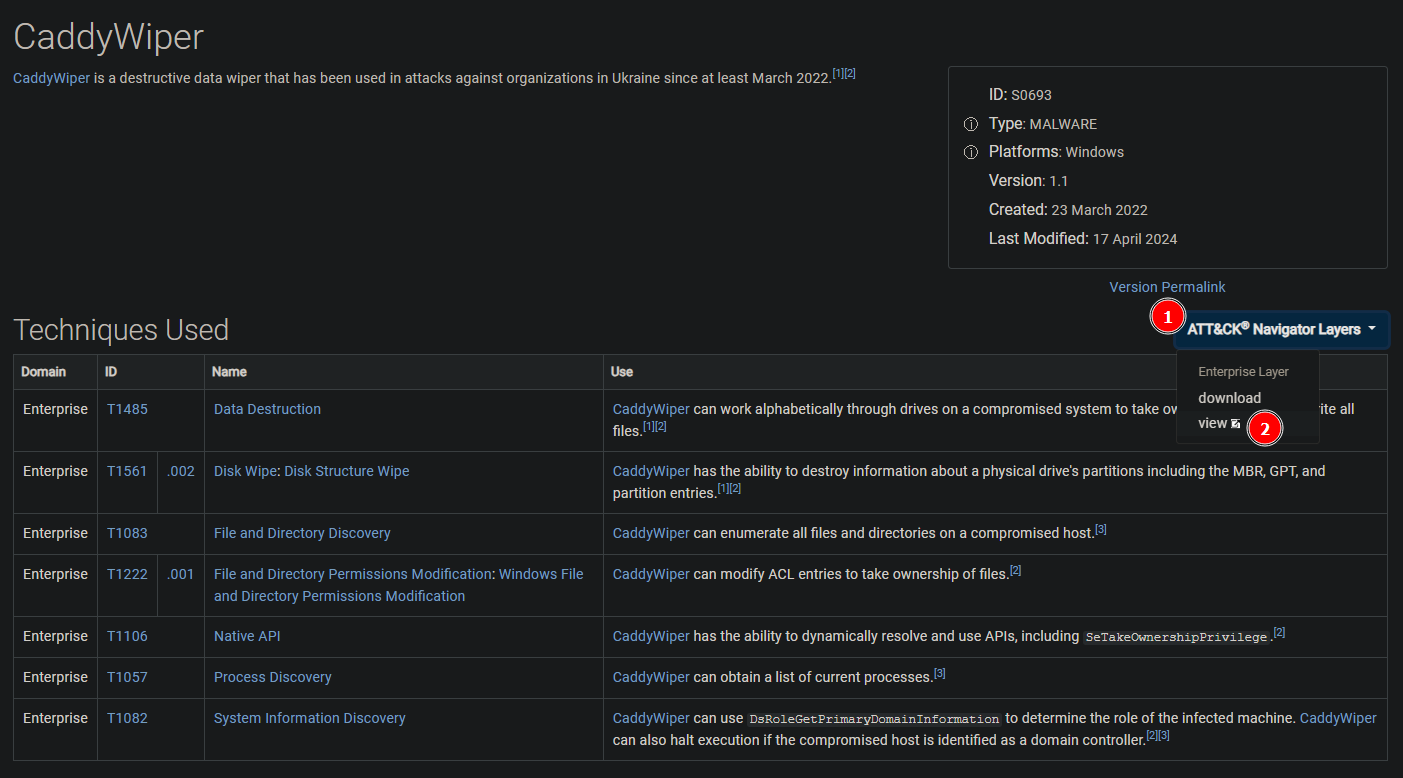Click Enterprise cell in Process Discovery row

(x=55, y=677)
